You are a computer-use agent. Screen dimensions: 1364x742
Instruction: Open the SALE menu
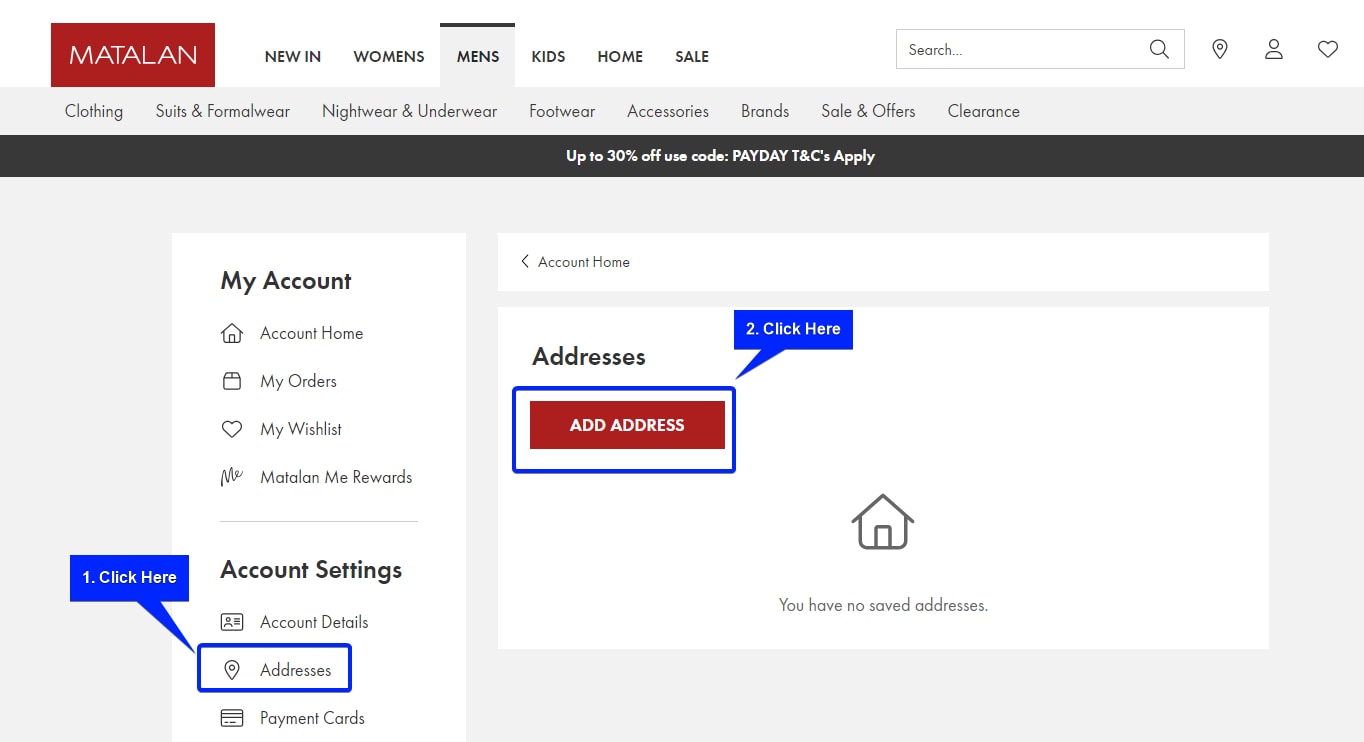click(x=692, y=57)
